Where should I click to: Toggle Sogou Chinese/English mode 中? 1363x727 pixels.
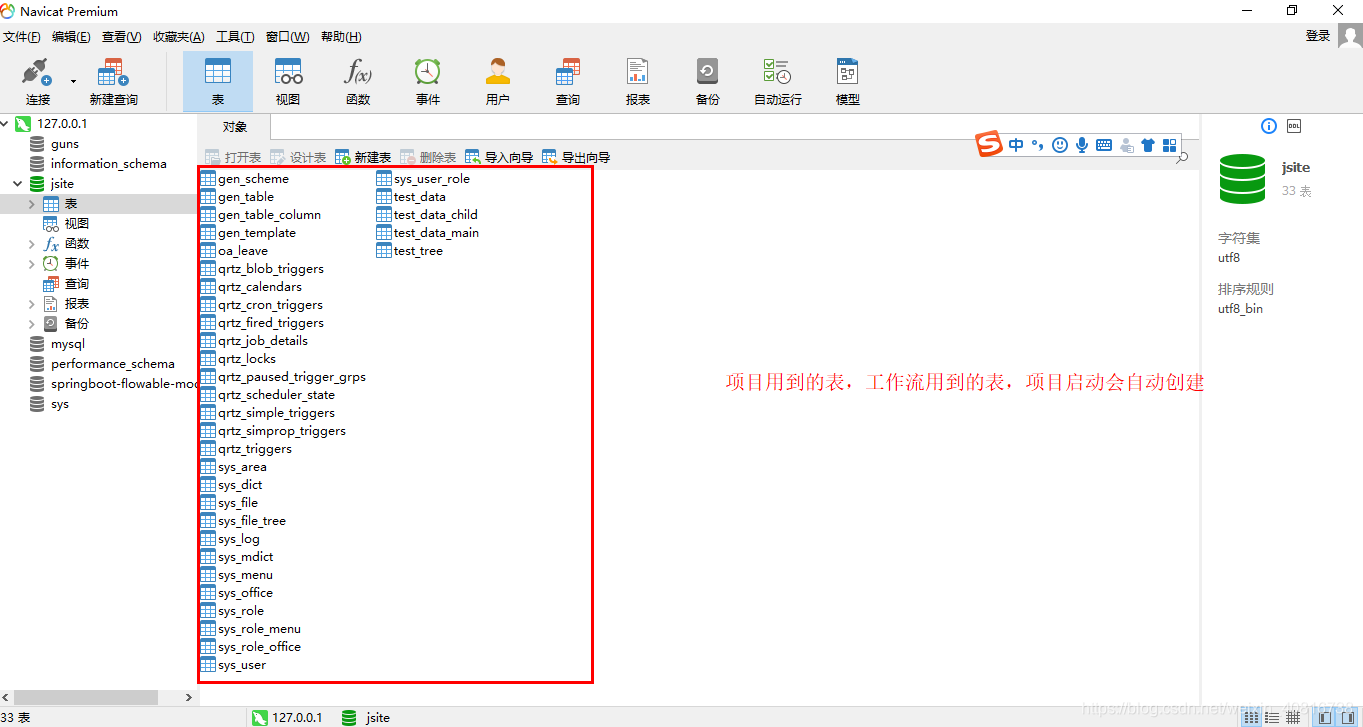pos(1016,145)
